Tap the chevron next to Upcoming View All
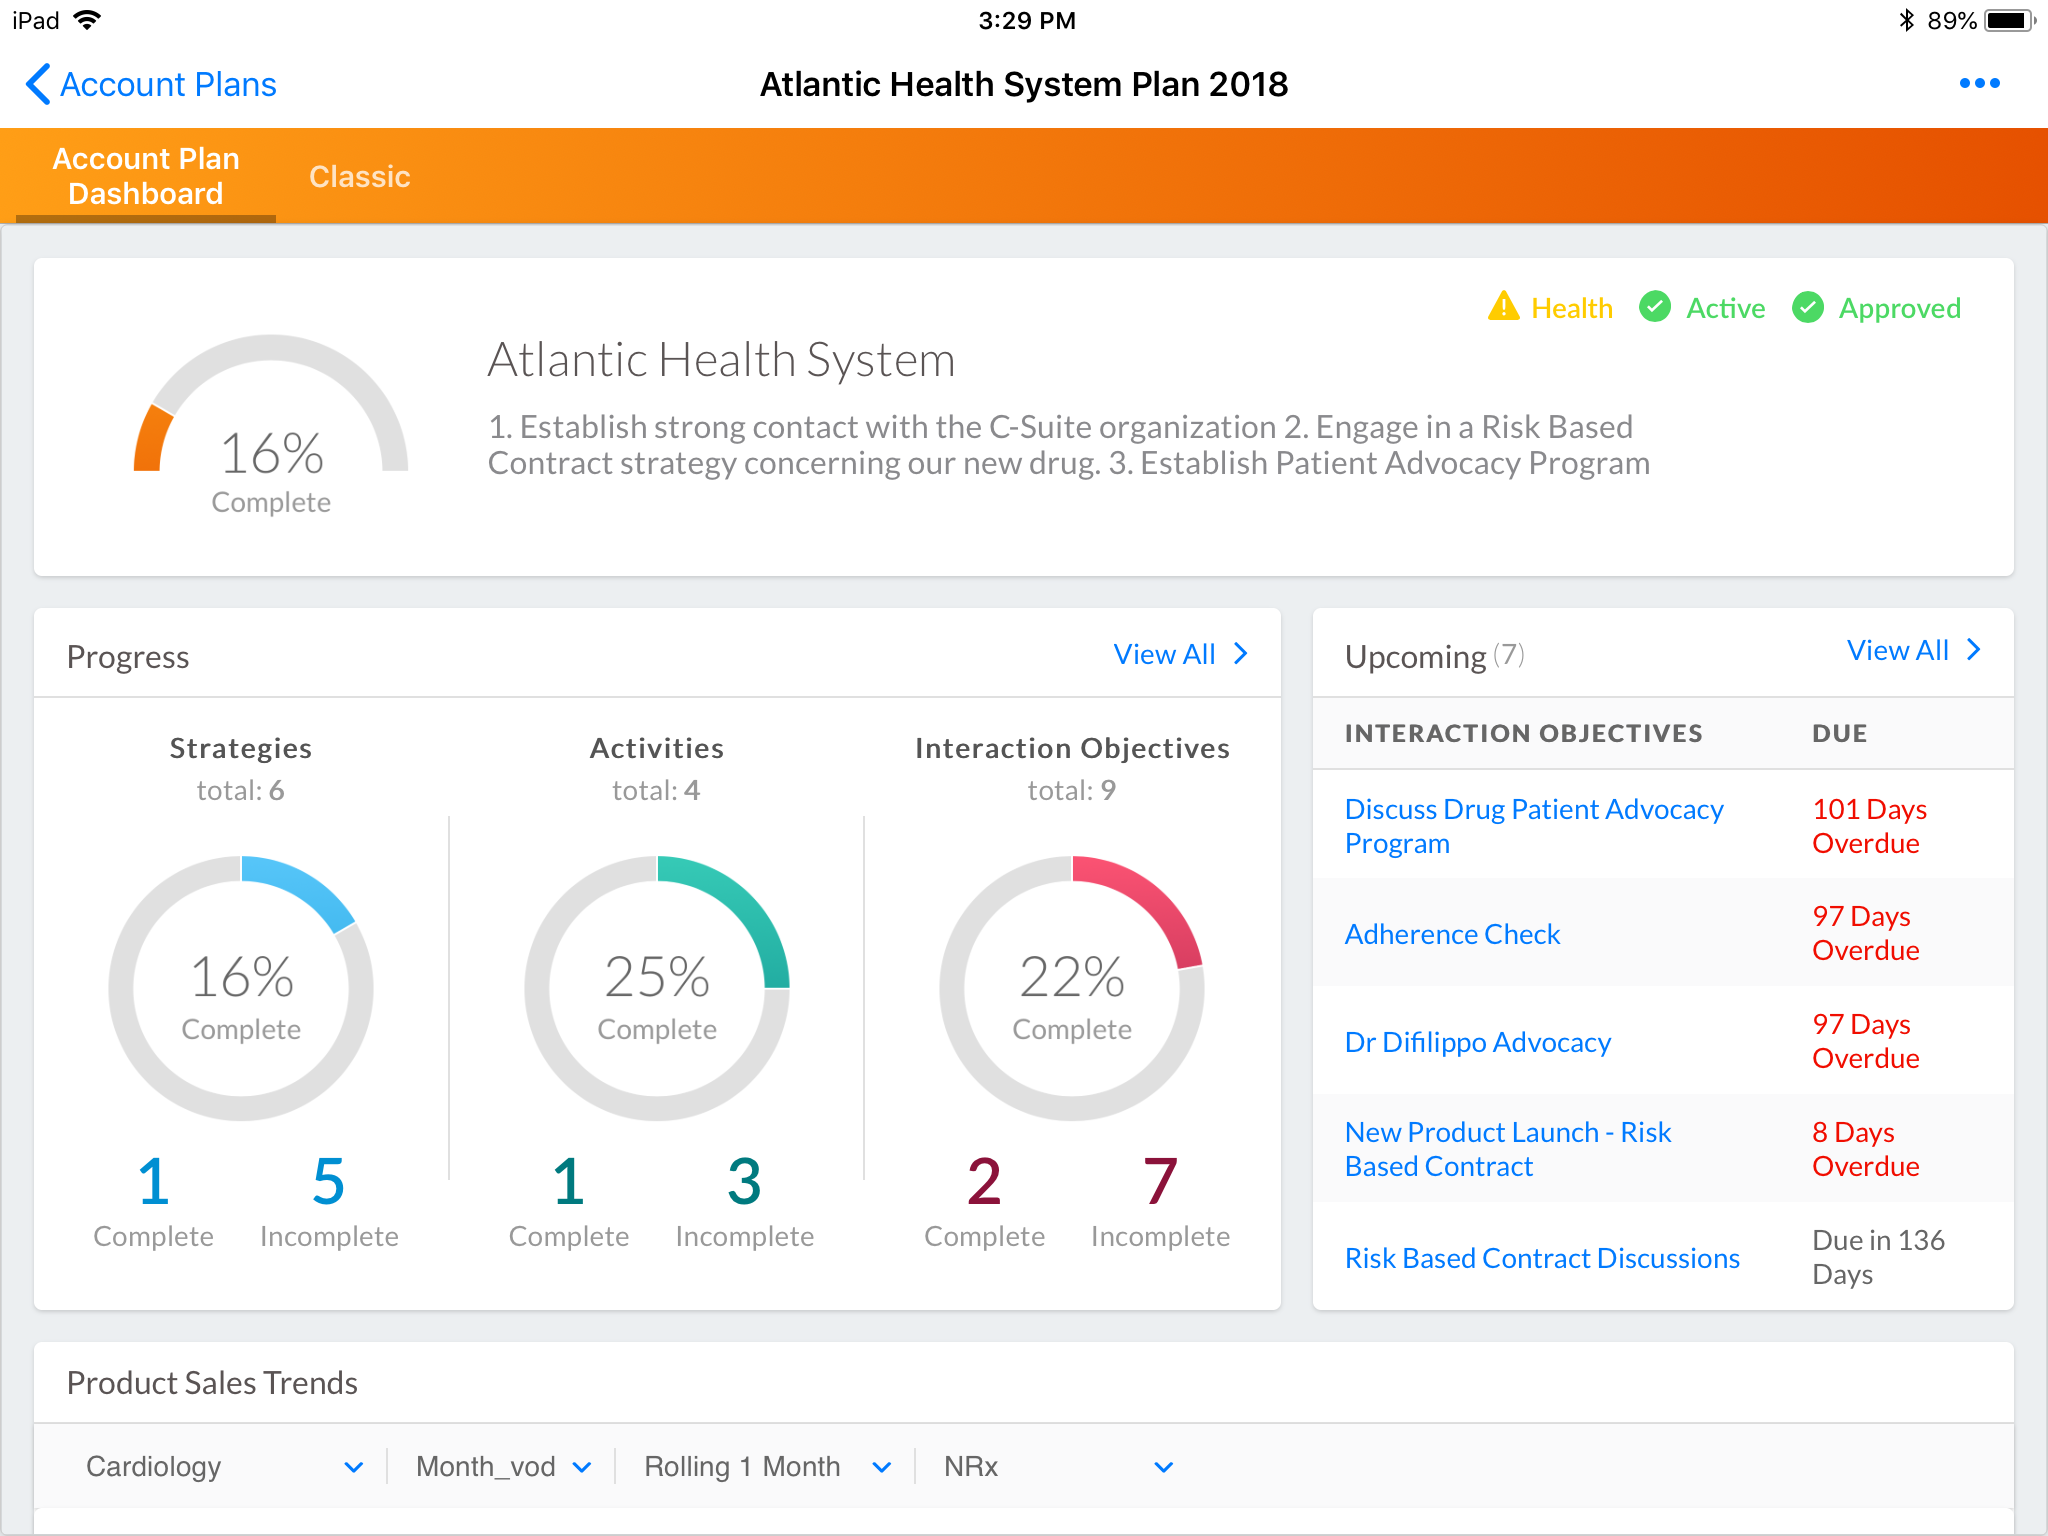The image size is (2048, 1536). pos(1974,650)
